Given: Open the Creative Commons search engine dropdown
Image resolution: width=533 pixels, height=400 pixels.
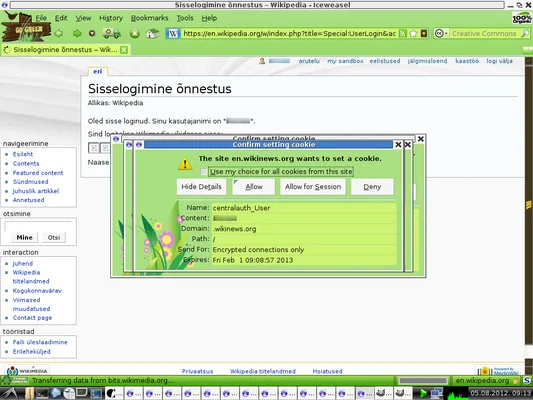Looking at the screenshot, I should coord(441,33).
